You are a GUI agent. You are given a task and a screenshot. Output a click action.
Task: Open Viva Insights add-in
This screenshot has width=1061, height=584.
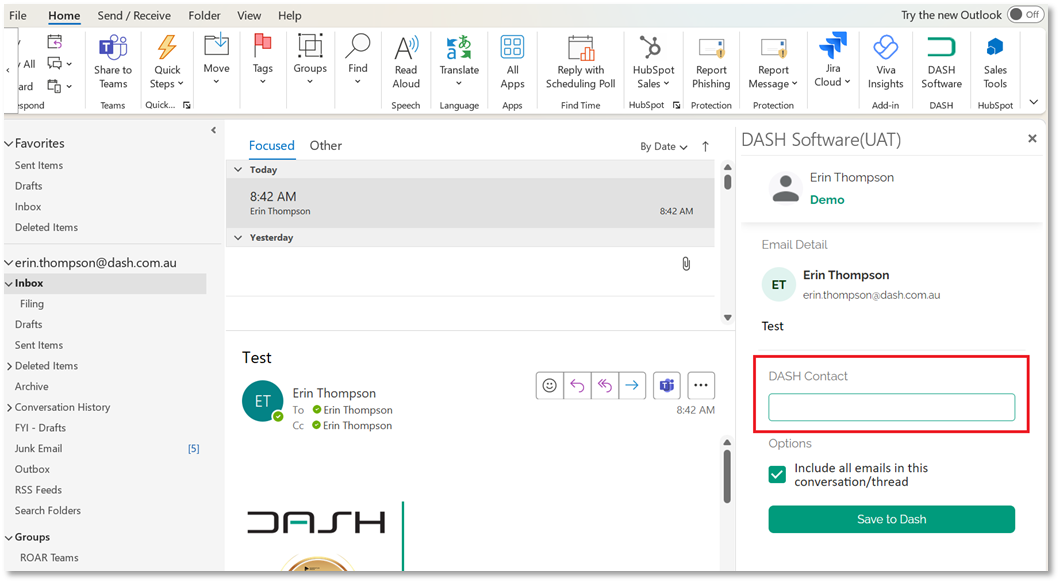click(x=886, y=62)
